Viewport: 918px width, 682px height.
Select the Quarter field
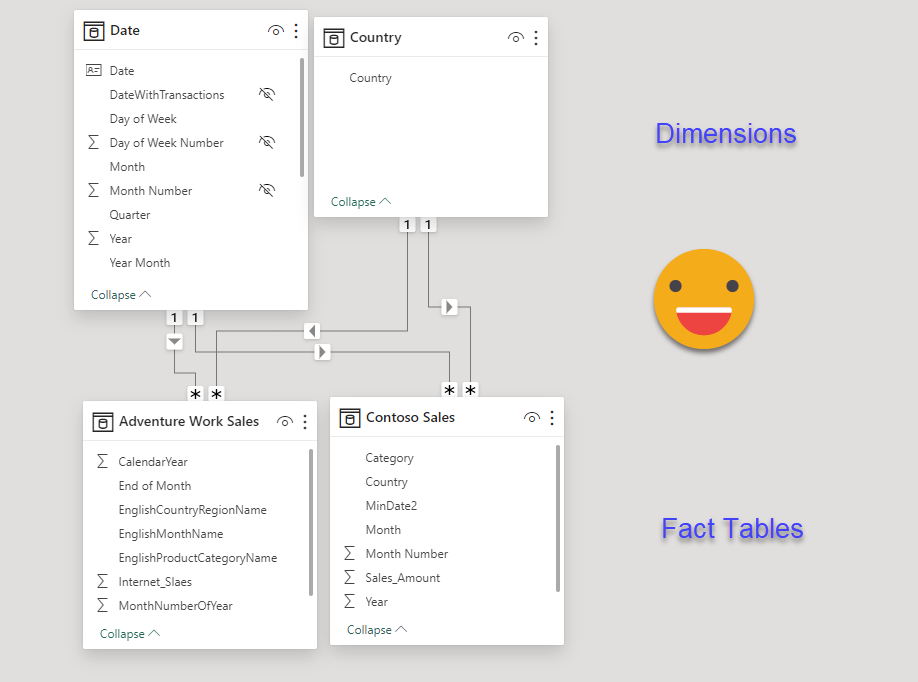130,215
